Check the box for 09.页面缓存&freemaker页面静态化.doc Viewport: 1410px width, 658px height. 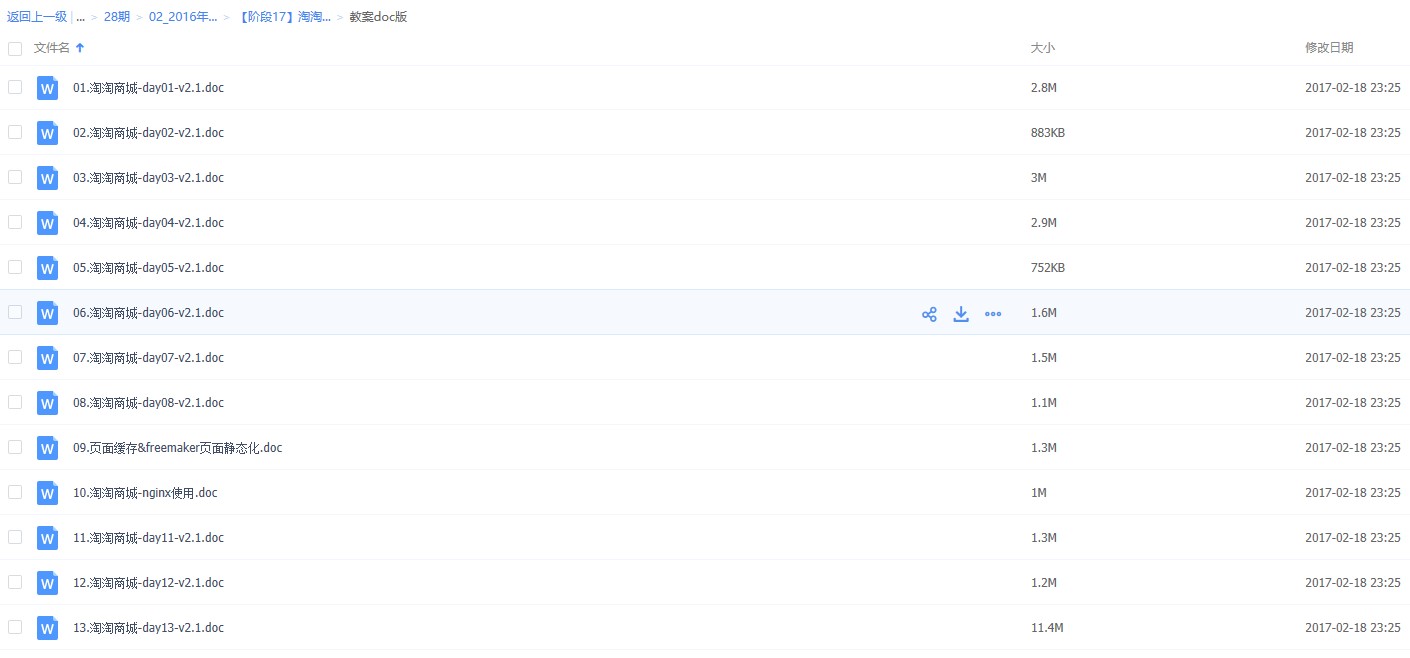15,447
